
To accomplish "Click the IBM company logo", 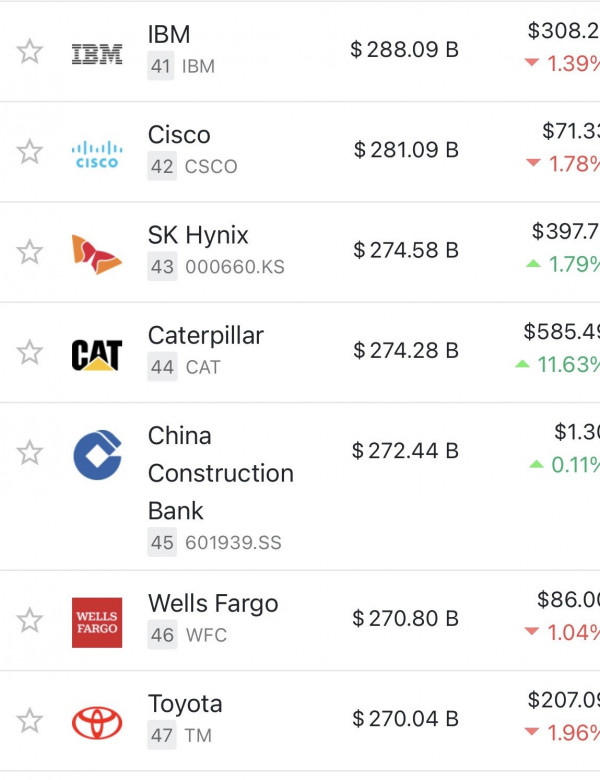I will [x=97, y=52].
